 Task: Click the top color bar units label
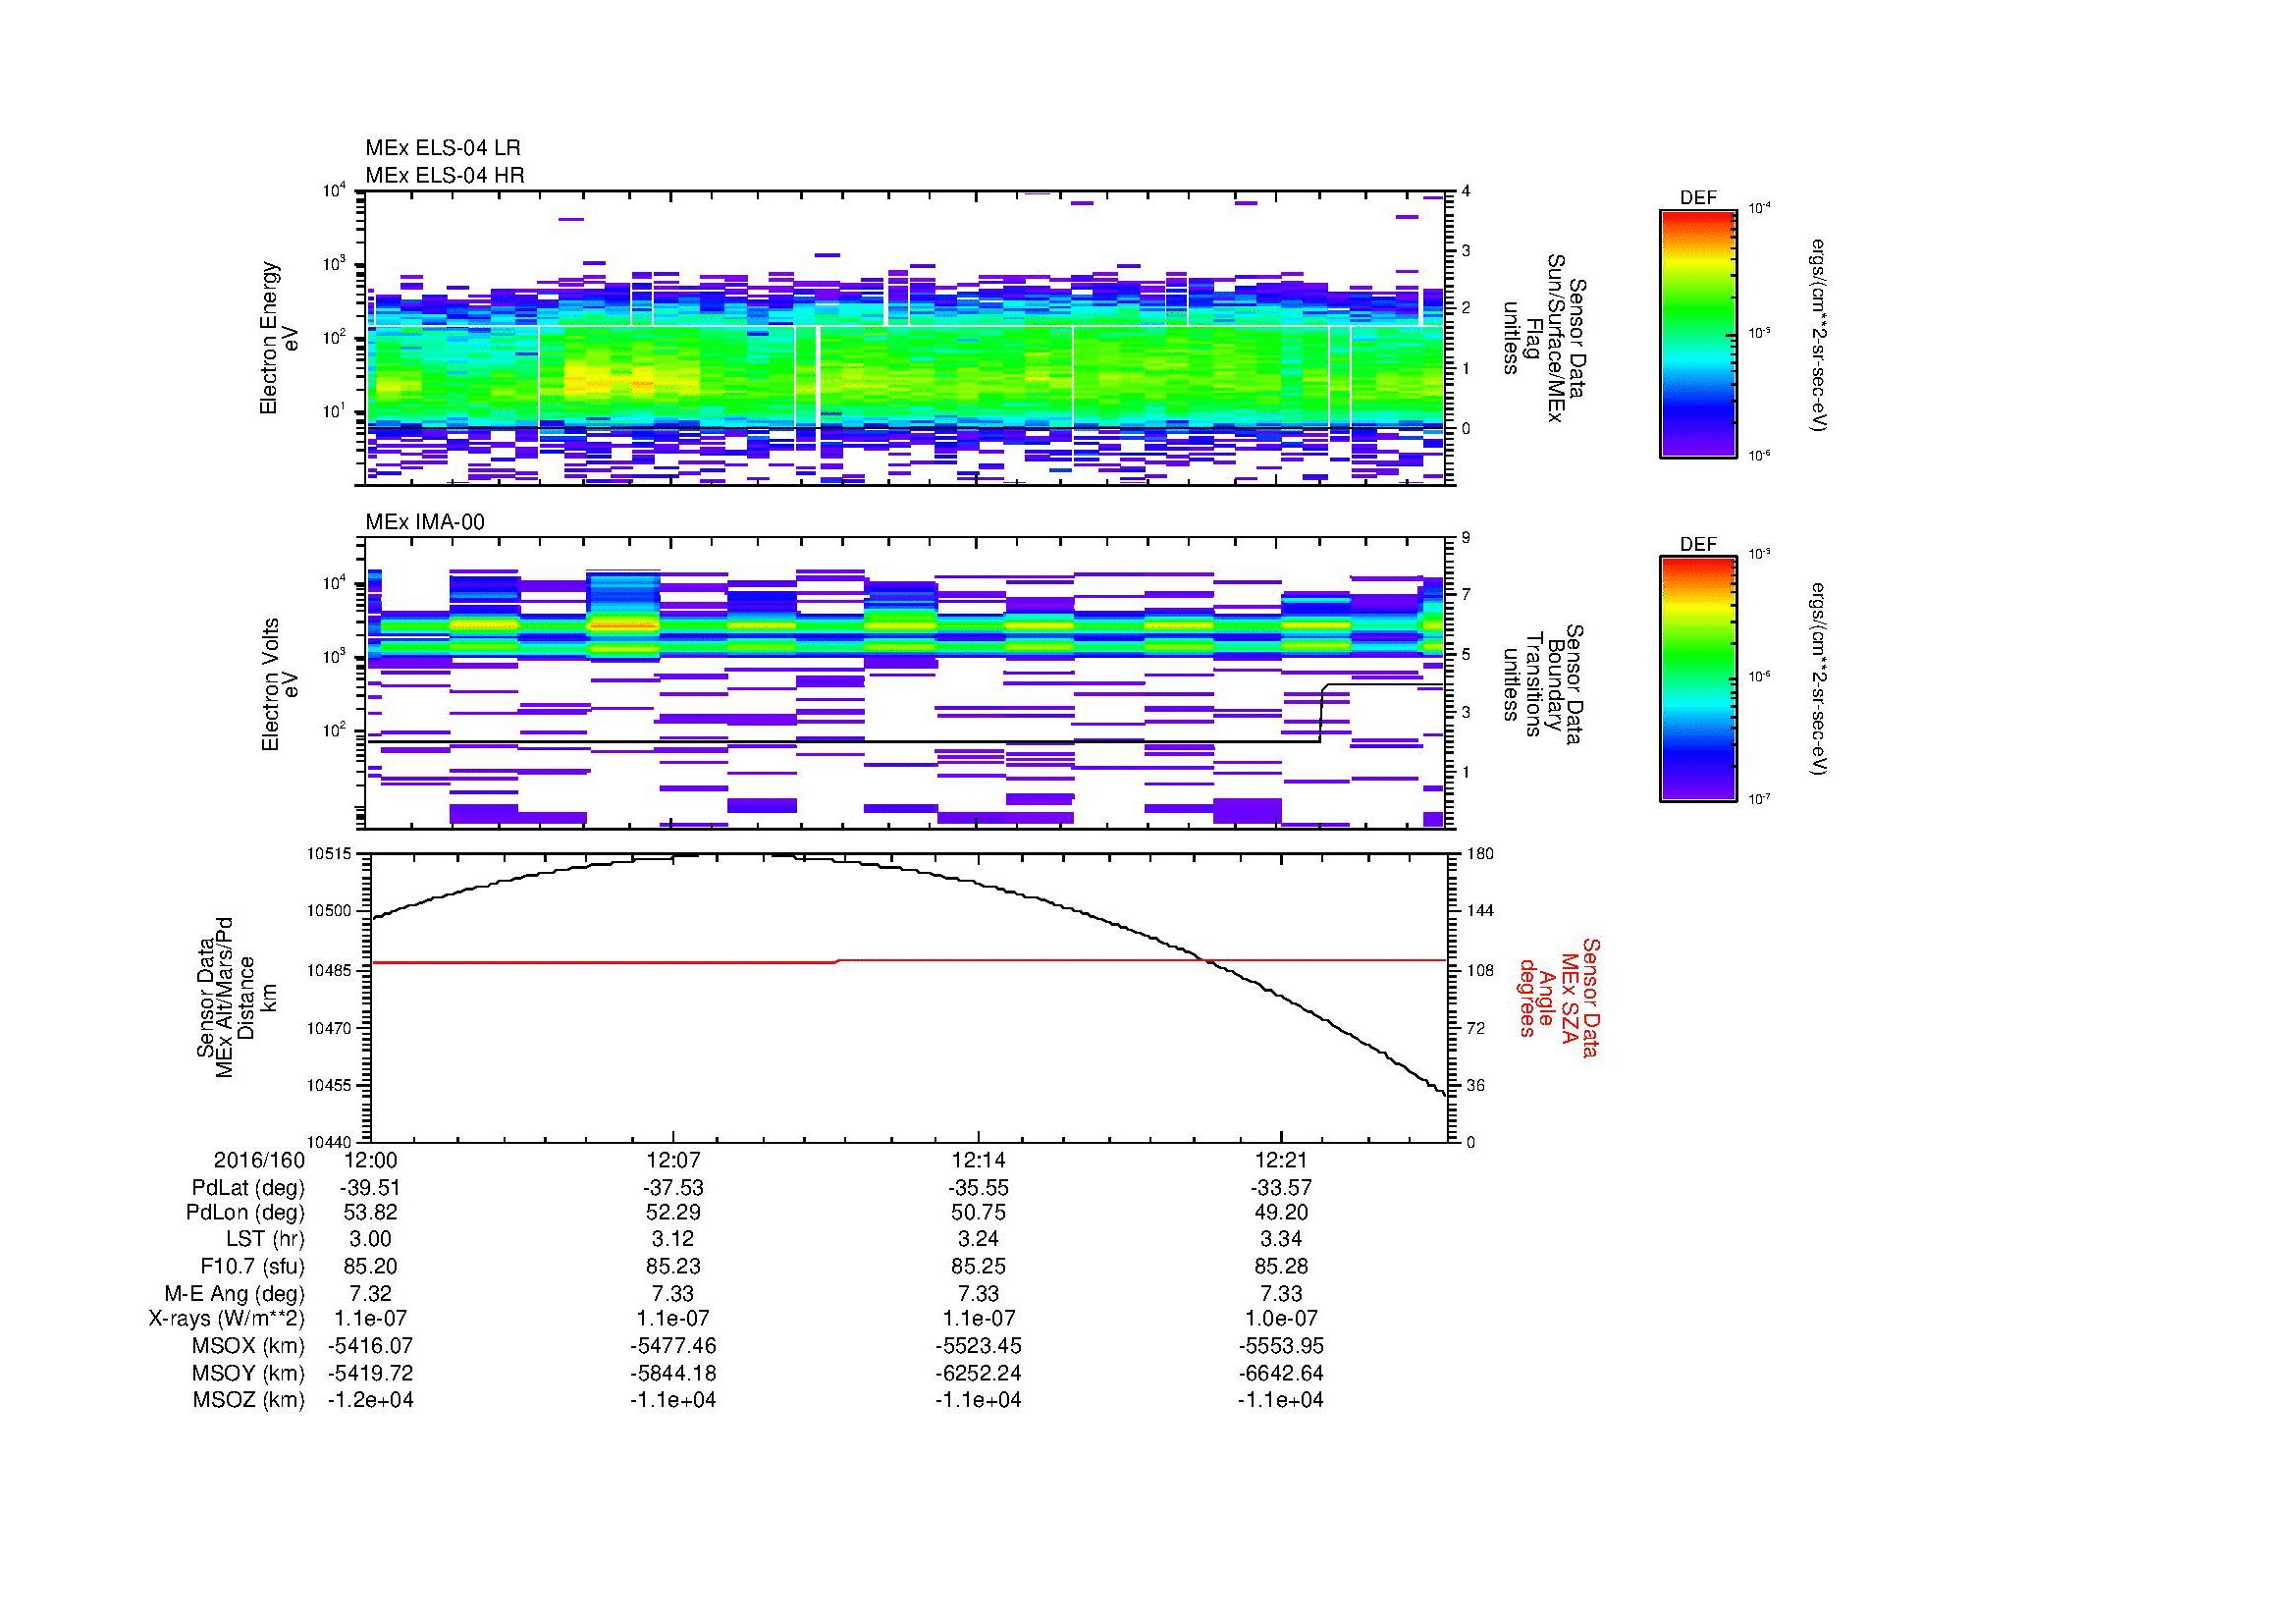1817,336
